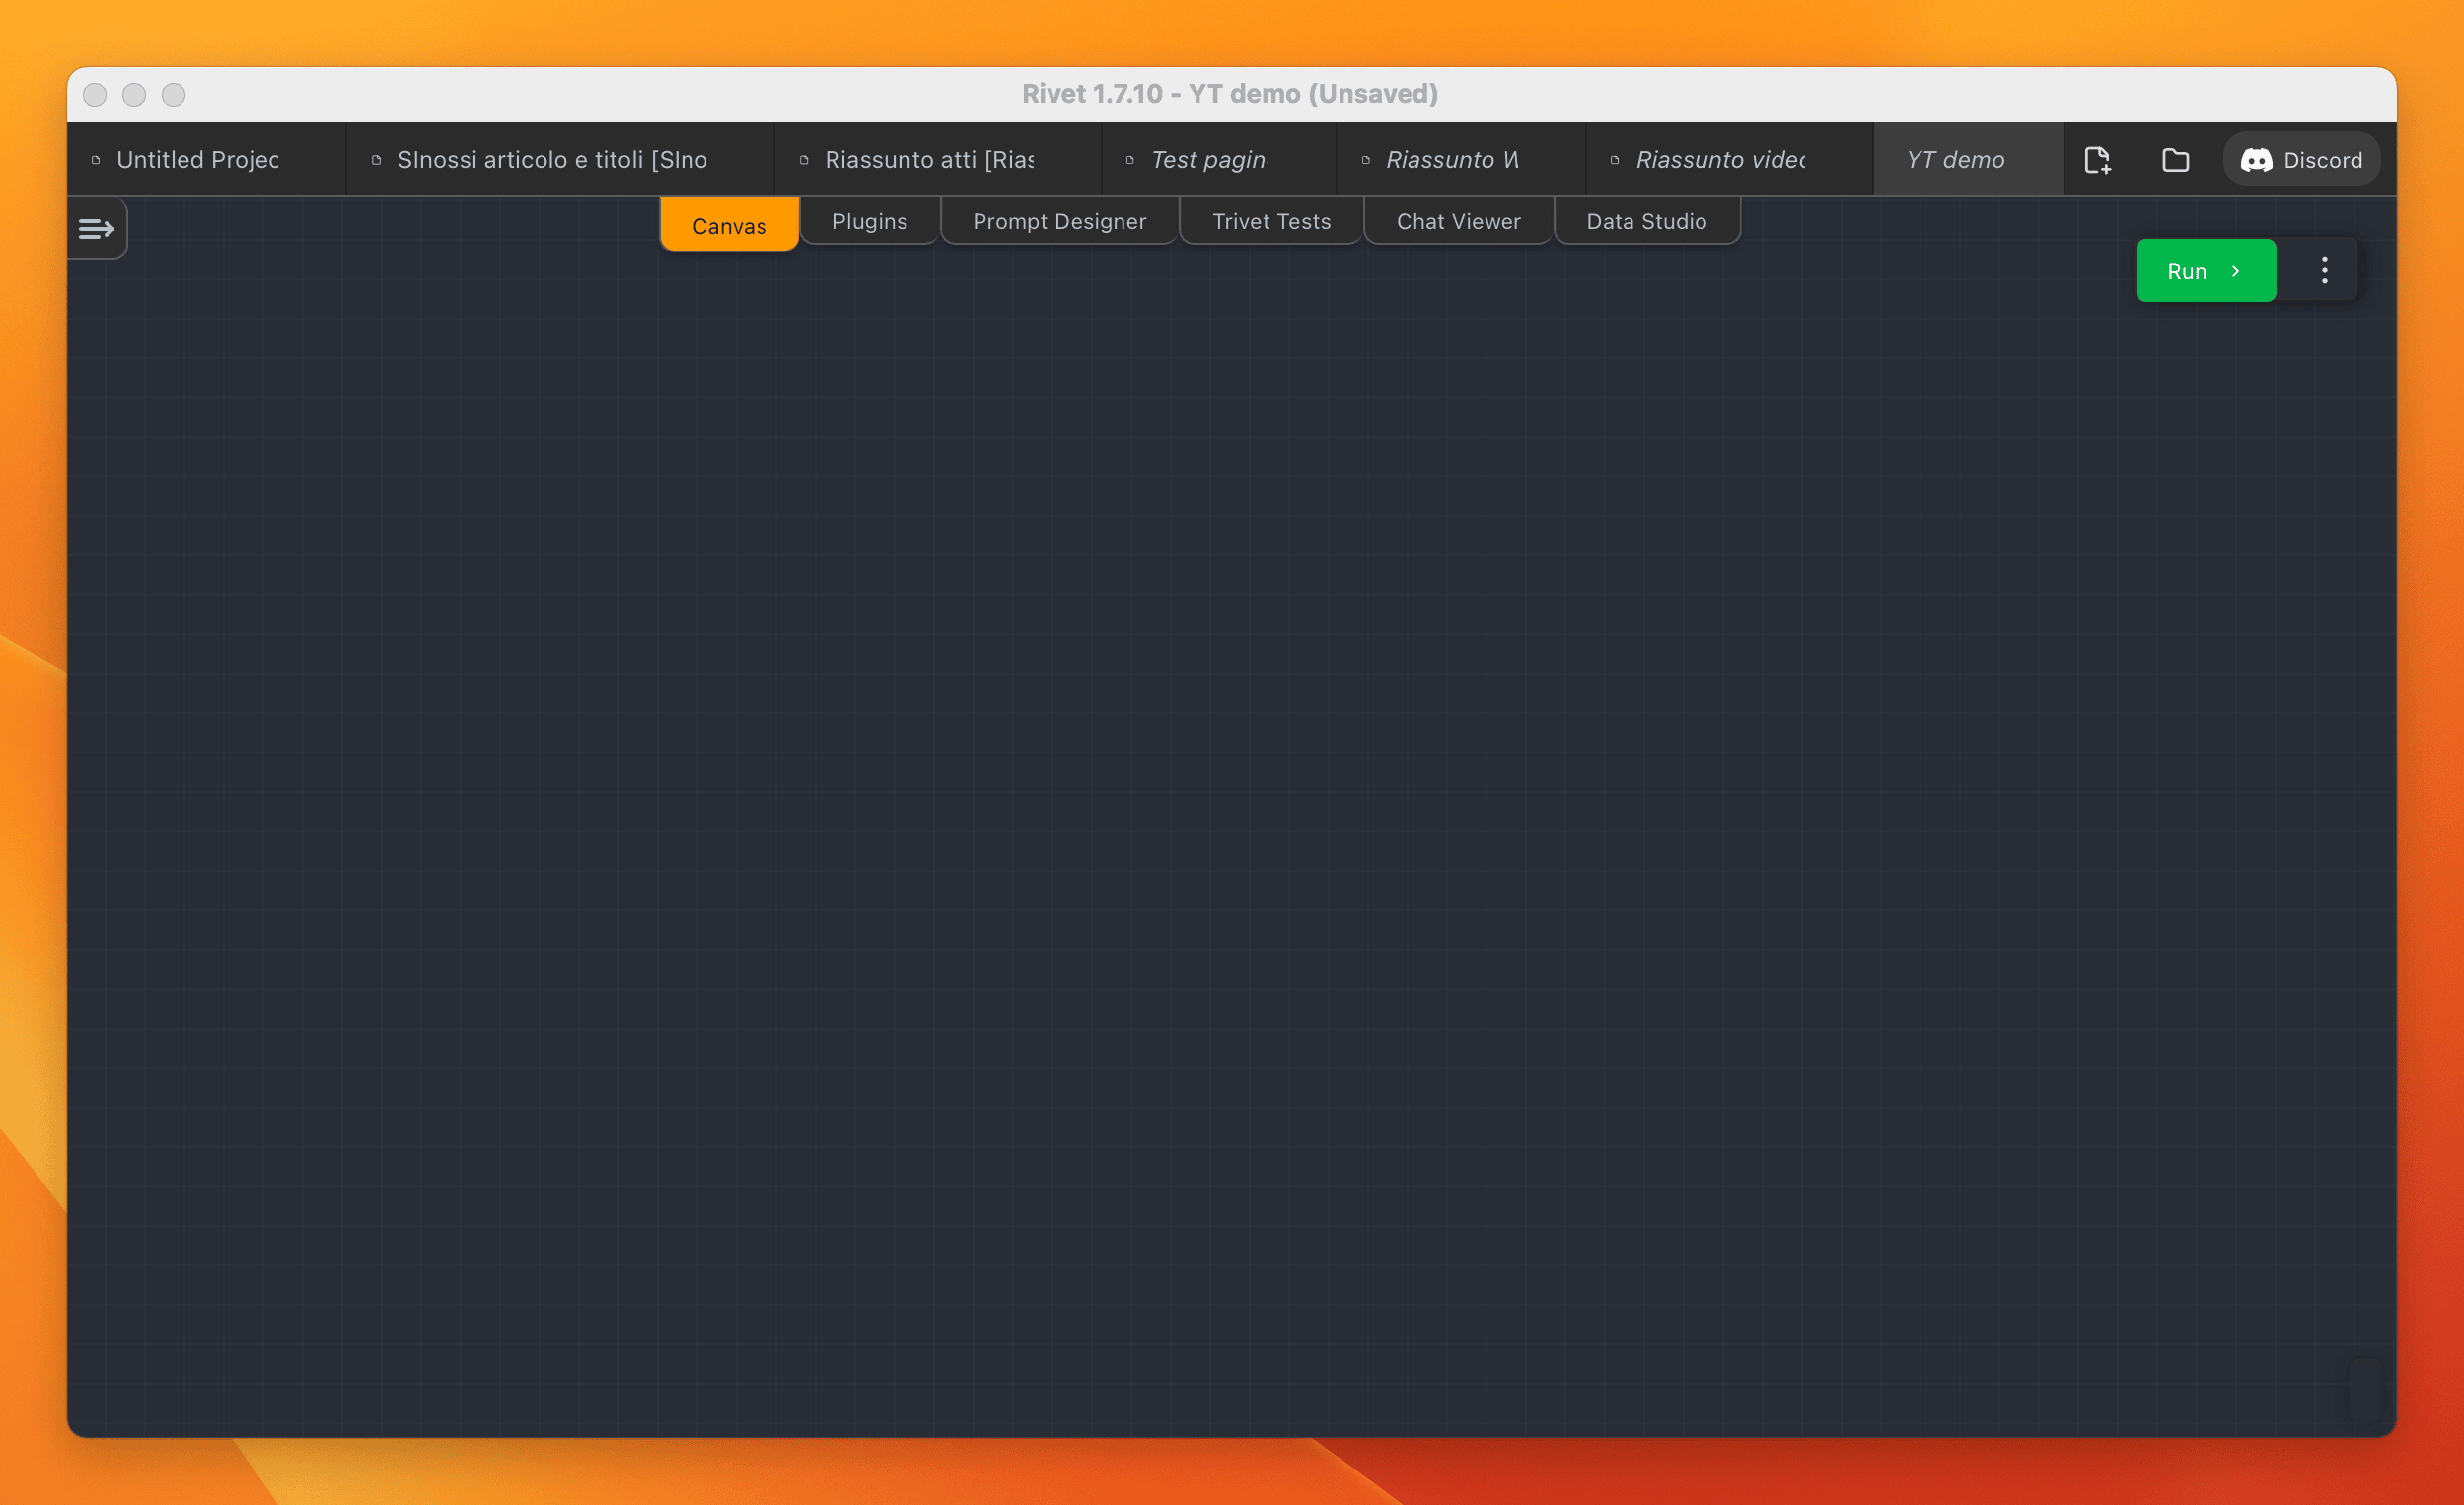Open the Prompt Designer tab

click(x=1059, y=220)
